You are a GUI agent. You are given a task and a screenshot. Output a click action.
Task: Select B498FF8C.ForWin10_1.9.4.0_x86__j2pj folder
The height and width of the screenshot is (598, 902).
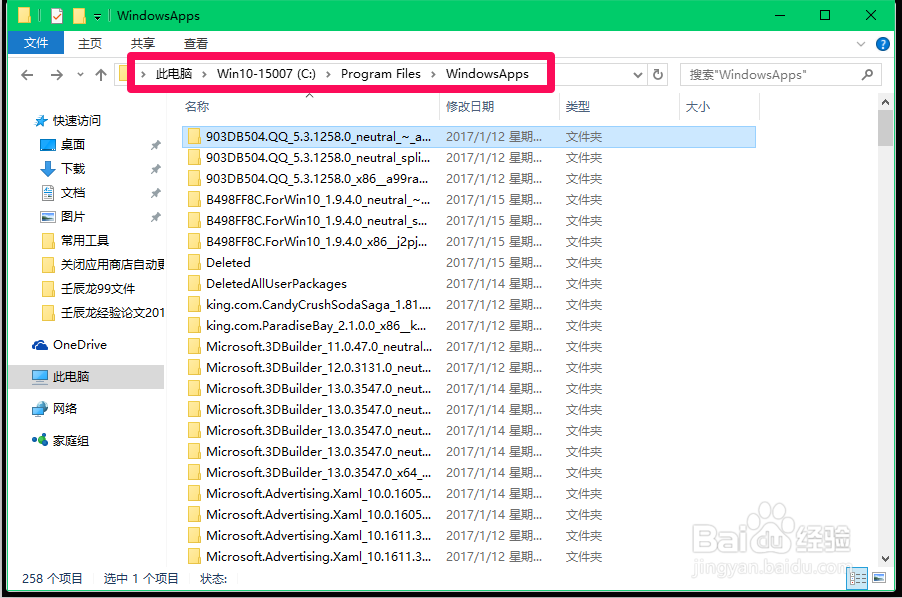pos(316,242)
